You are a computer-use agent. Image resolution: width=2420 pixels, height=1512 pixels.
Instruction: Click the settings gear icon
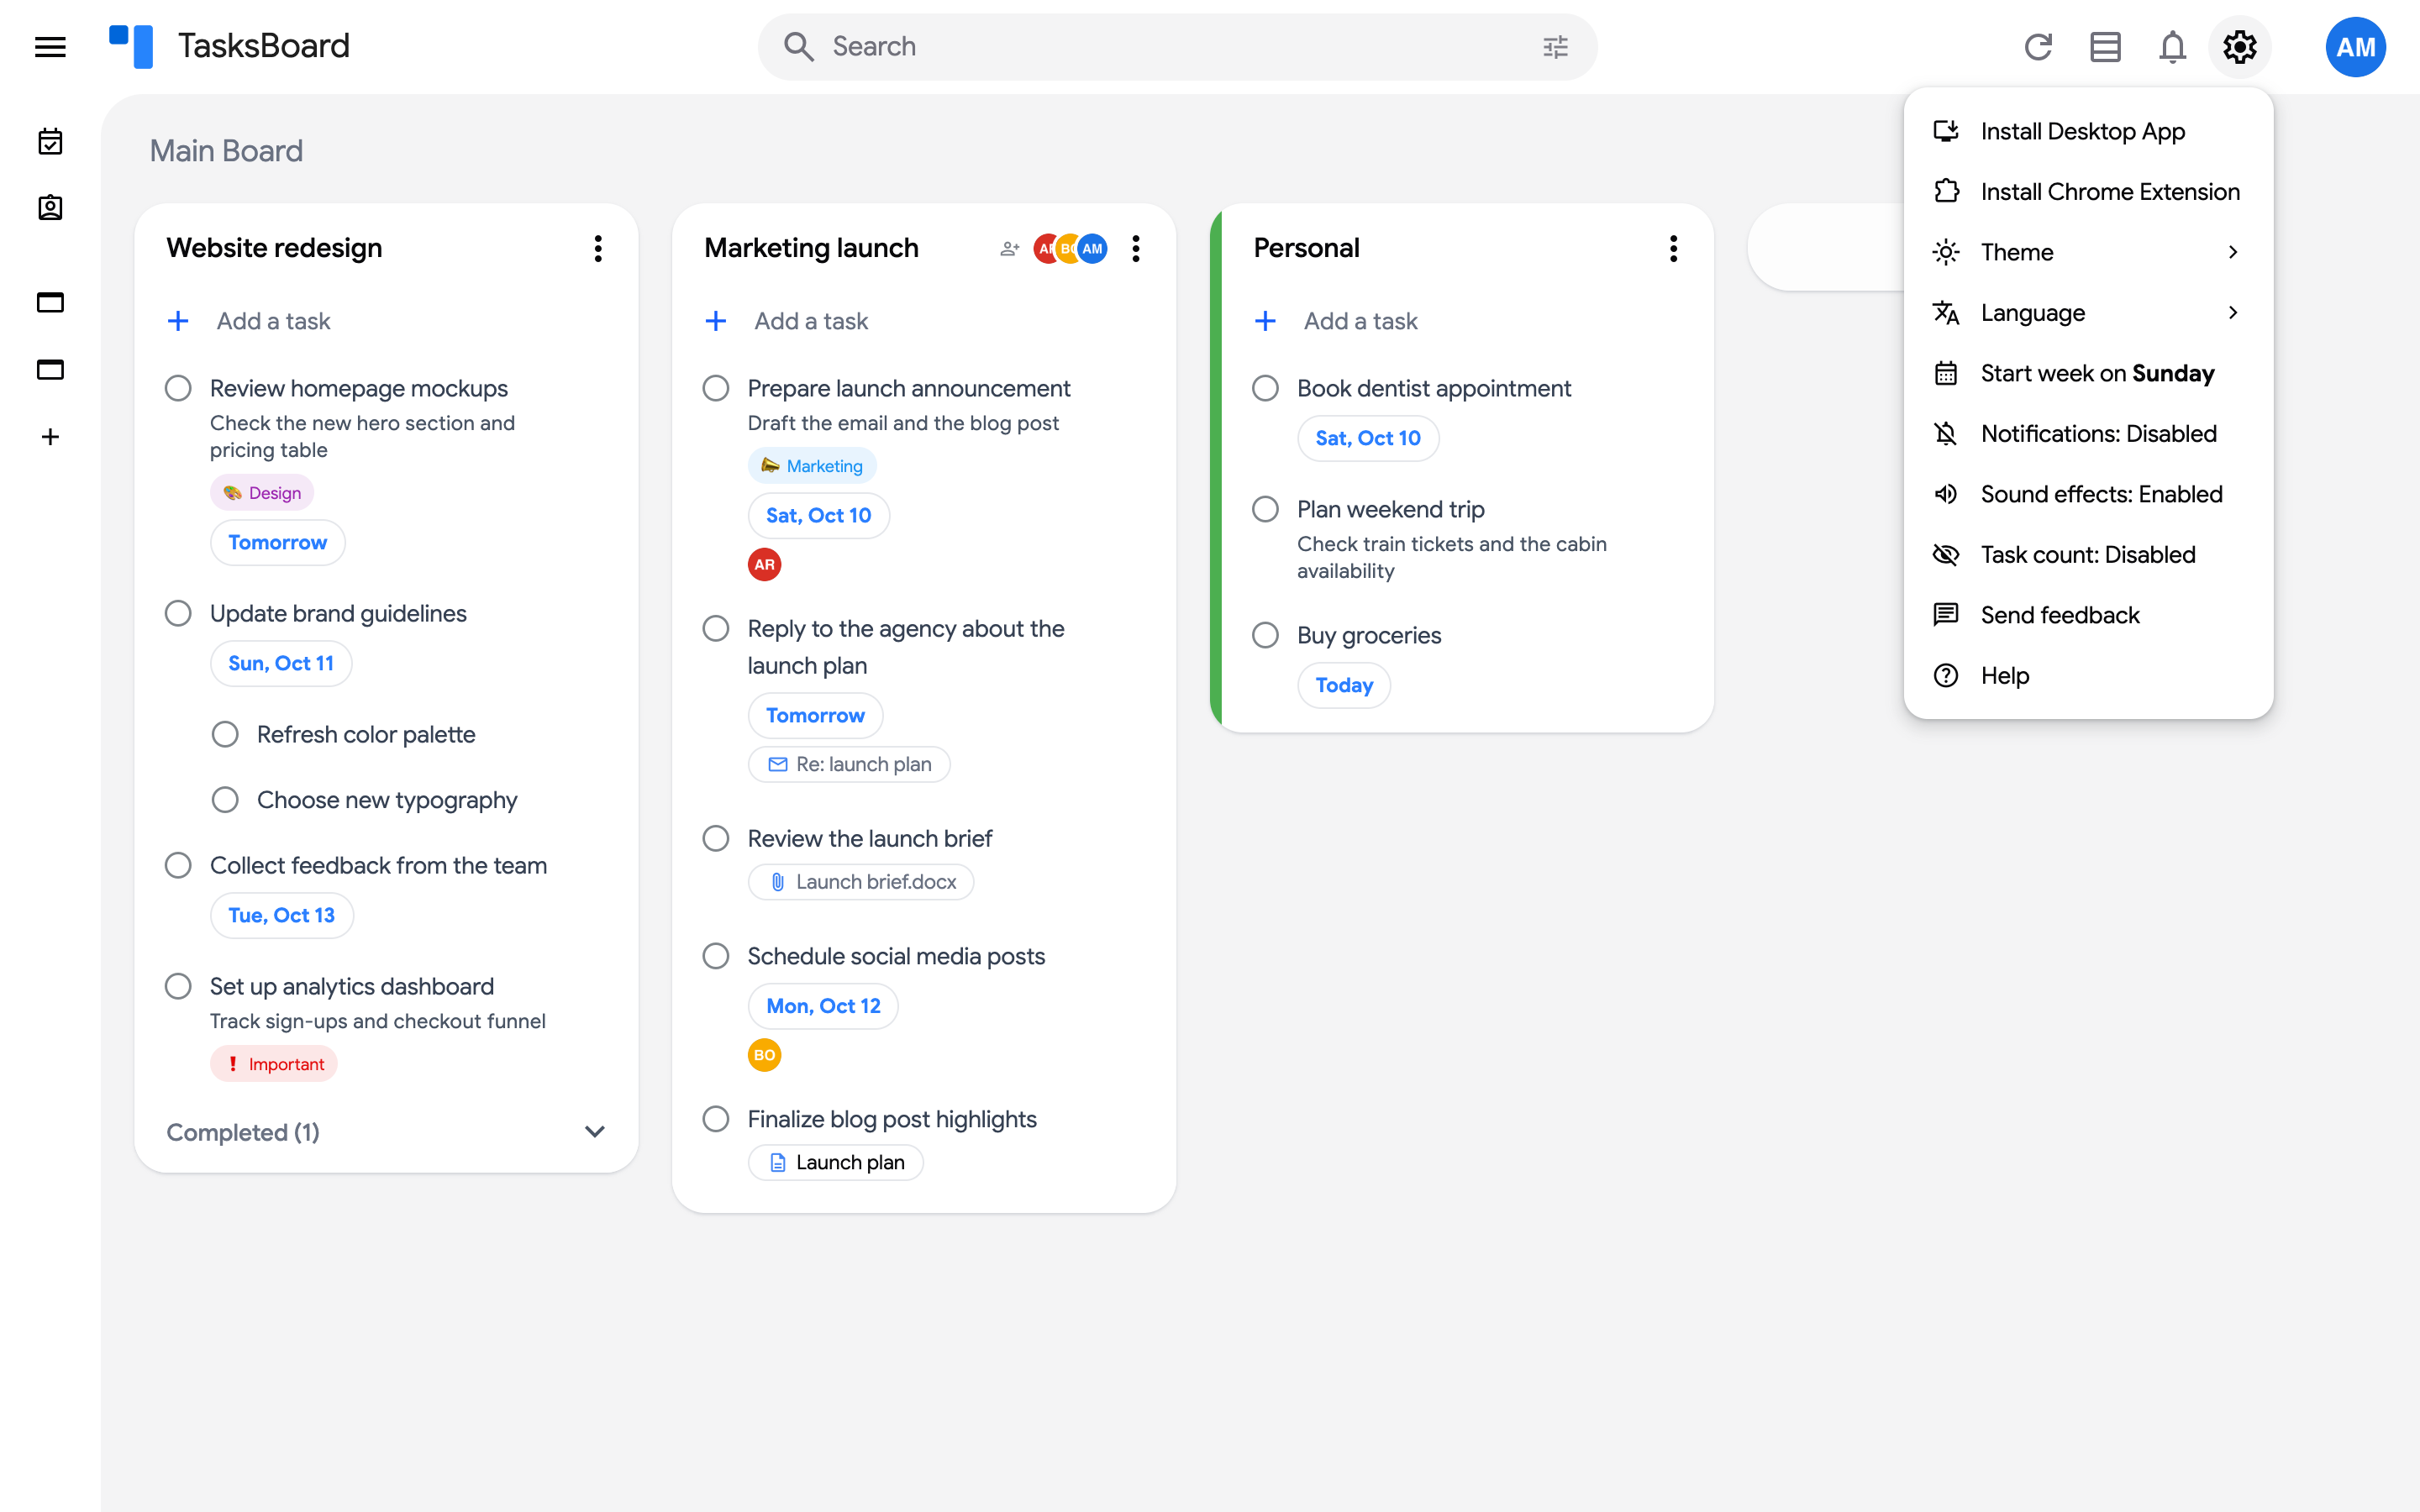[x=2240, y=47]
